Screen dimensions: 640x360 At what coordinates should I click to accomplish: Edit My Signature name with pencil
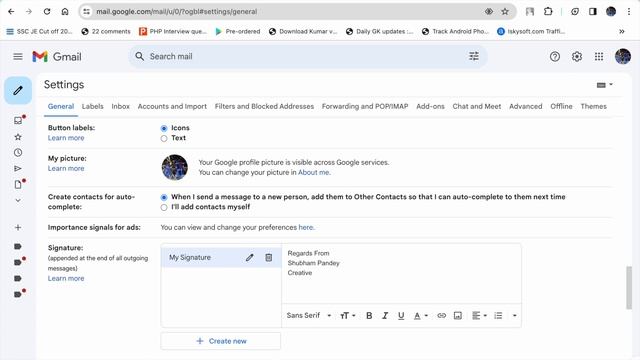click(x=249, y=258)
